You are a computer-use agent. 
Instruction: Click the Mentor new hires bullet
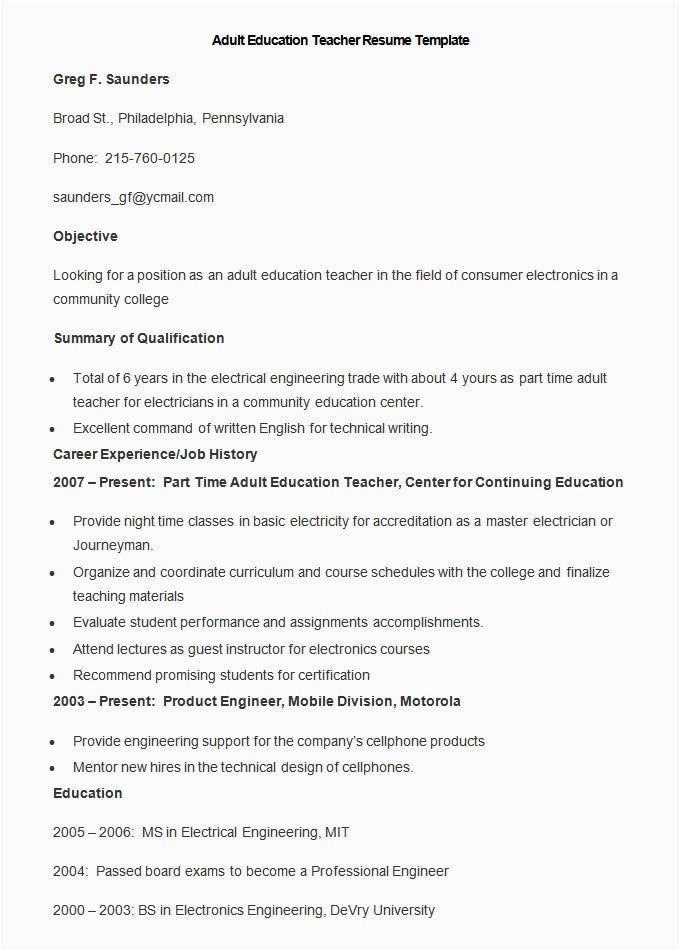[243, 767]
